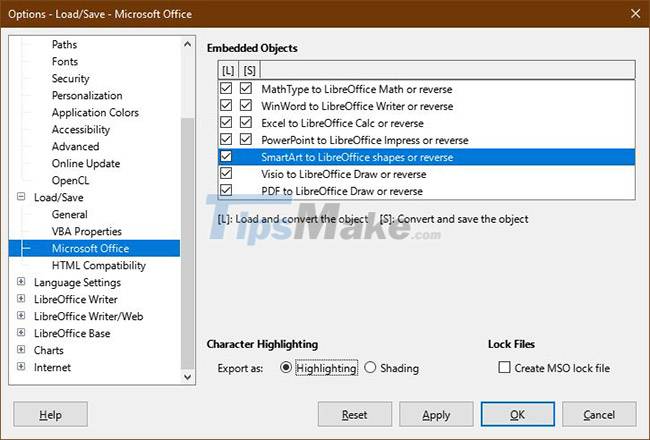
Task: Open the Security options page
Action: 70,78
